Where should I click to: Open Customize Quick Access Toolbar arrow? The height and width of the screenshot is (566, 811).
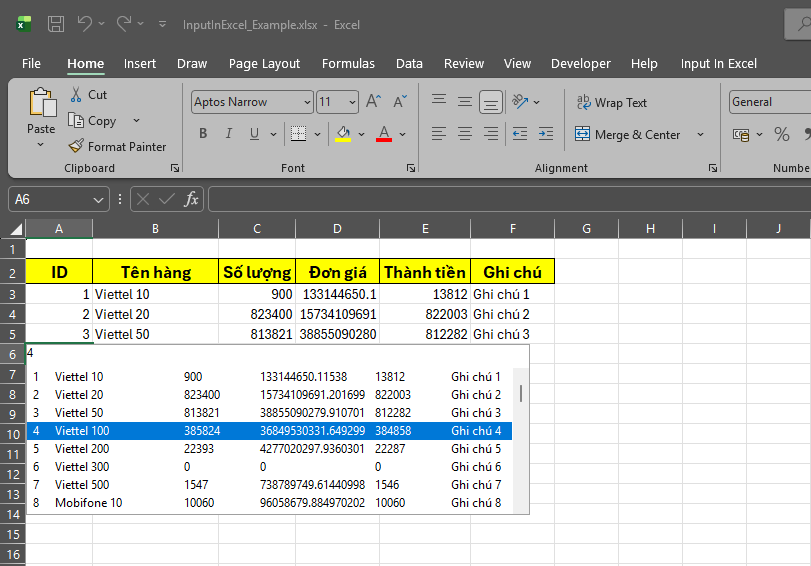point(162,24)
